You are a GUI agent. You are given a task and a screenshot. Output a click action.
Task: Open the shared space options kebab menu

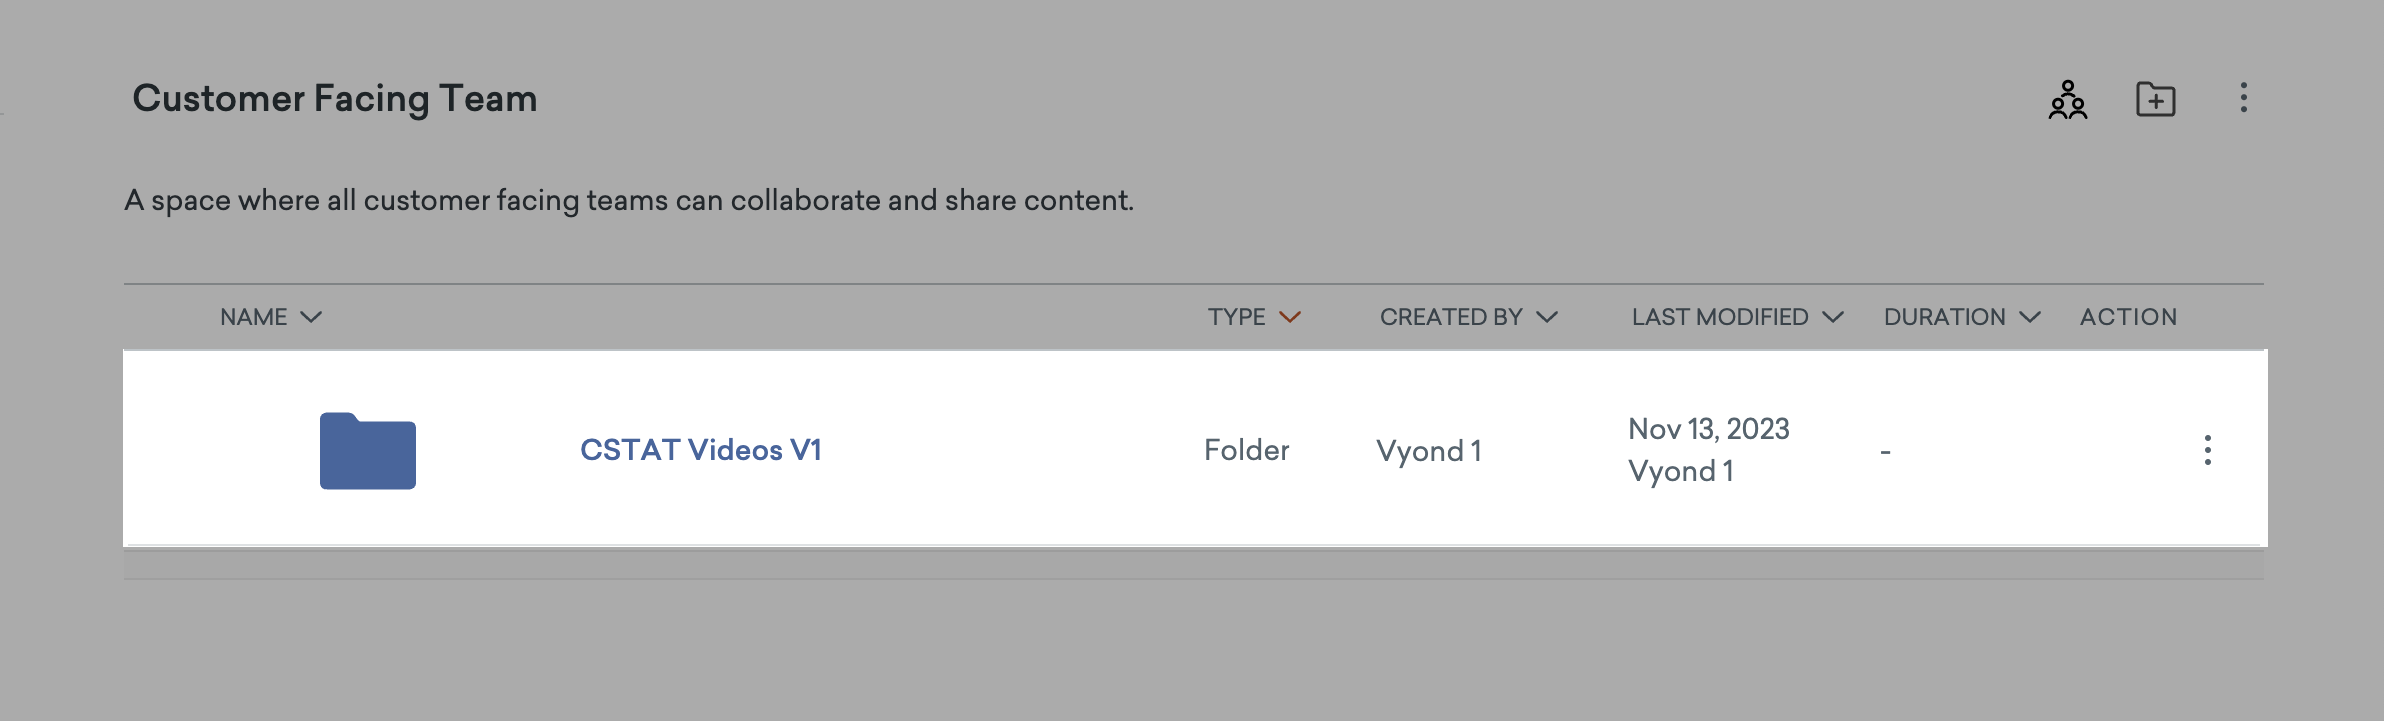pos(2243,100)
